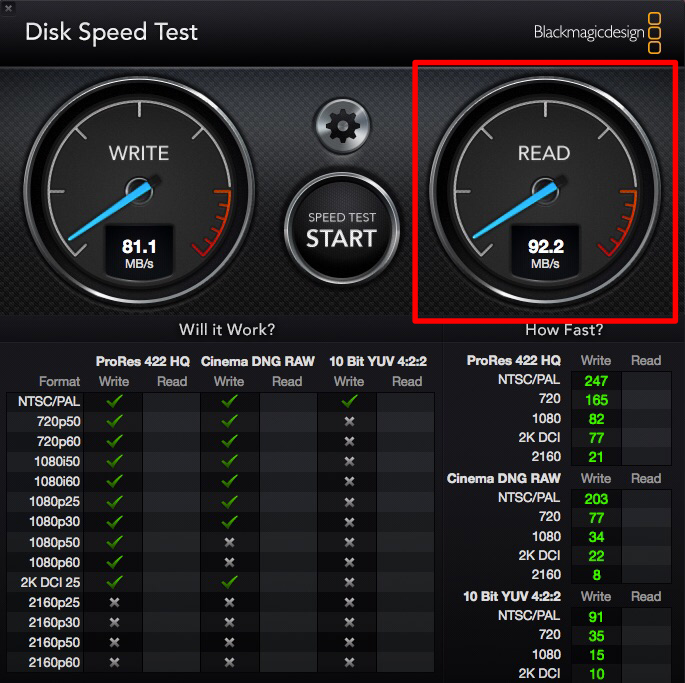Select the 247 ProRes NTSC/PAL write value
This screenshot has width=685, height=683.
click(x=596, y=381)
